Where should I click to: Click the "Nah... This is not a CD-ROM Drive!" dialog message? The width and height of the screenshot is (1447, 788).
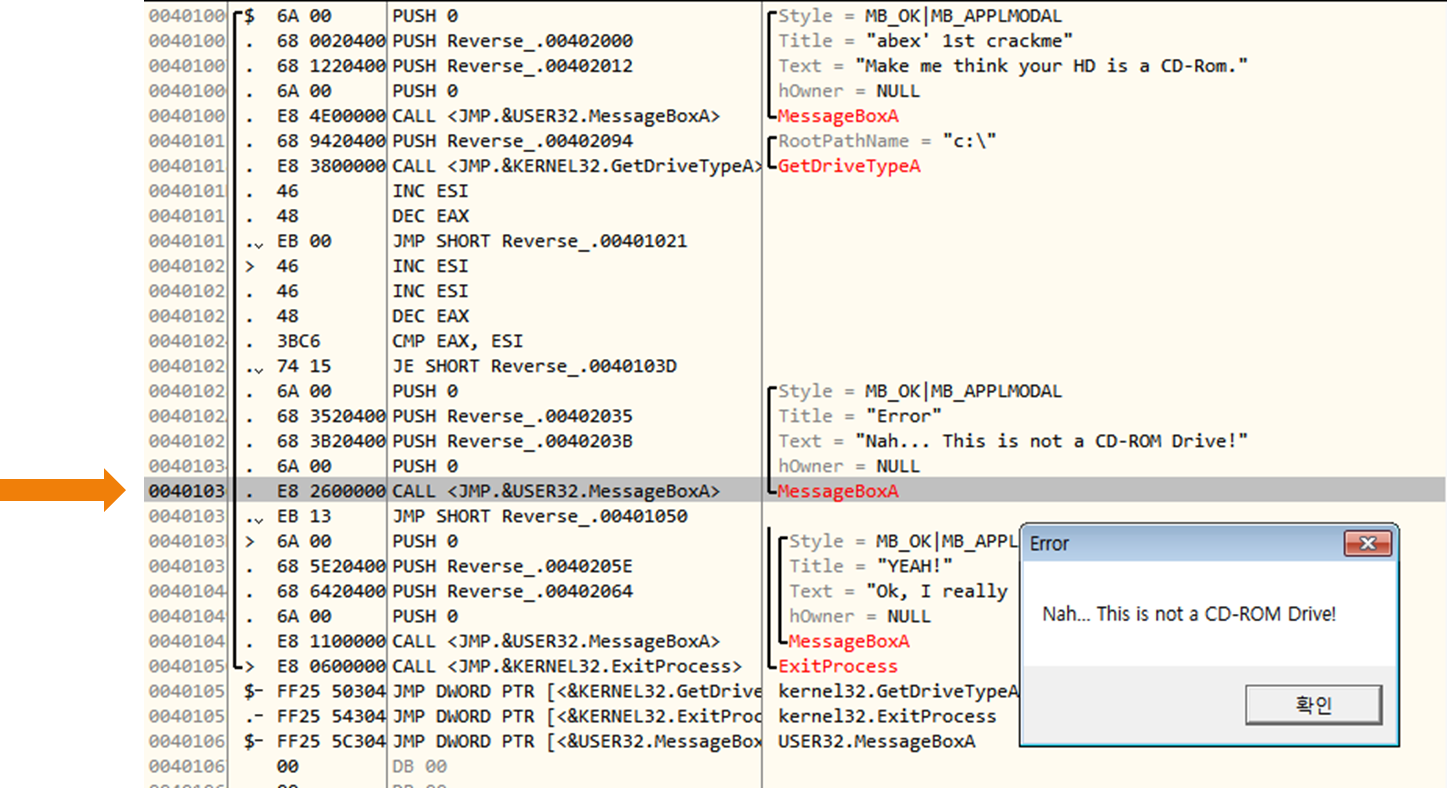tap(1188, 614)
